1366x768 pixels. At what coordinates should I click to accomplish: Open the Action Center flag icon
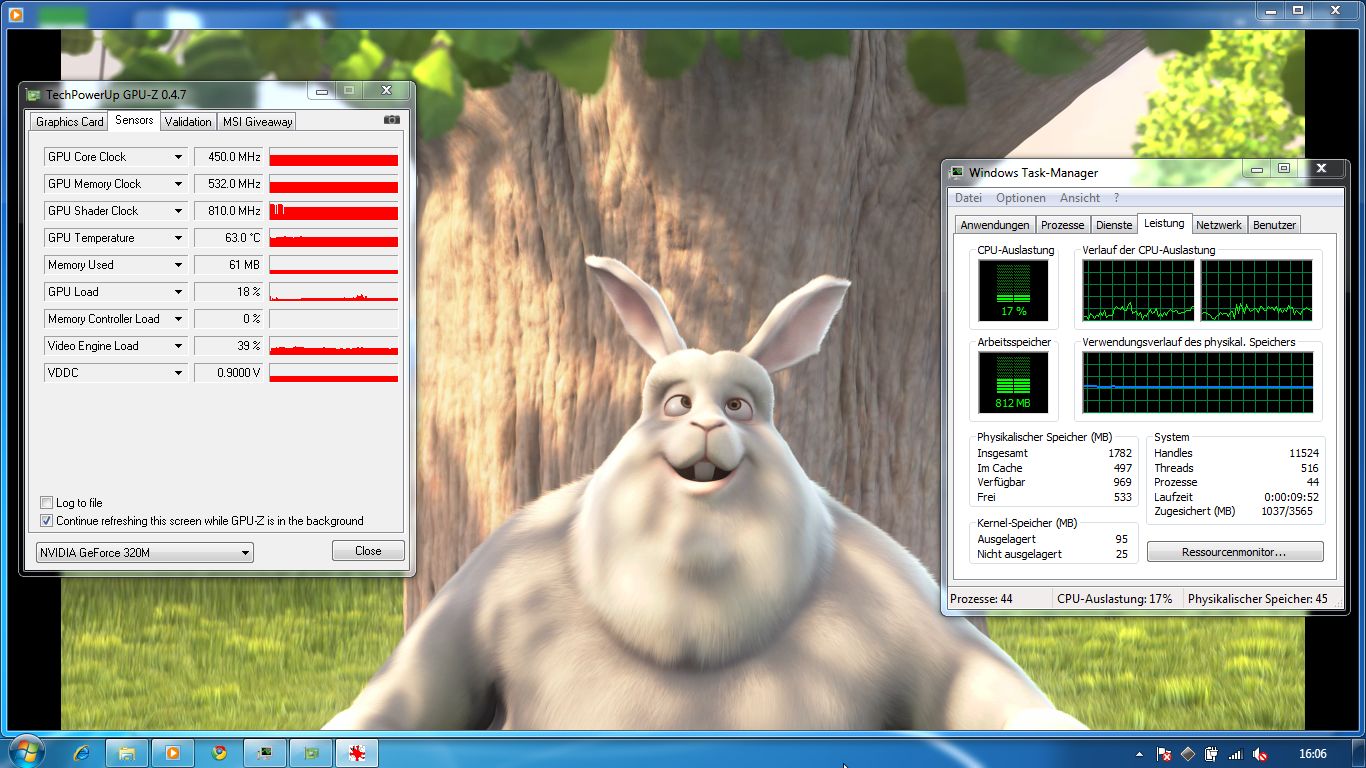1164,754
